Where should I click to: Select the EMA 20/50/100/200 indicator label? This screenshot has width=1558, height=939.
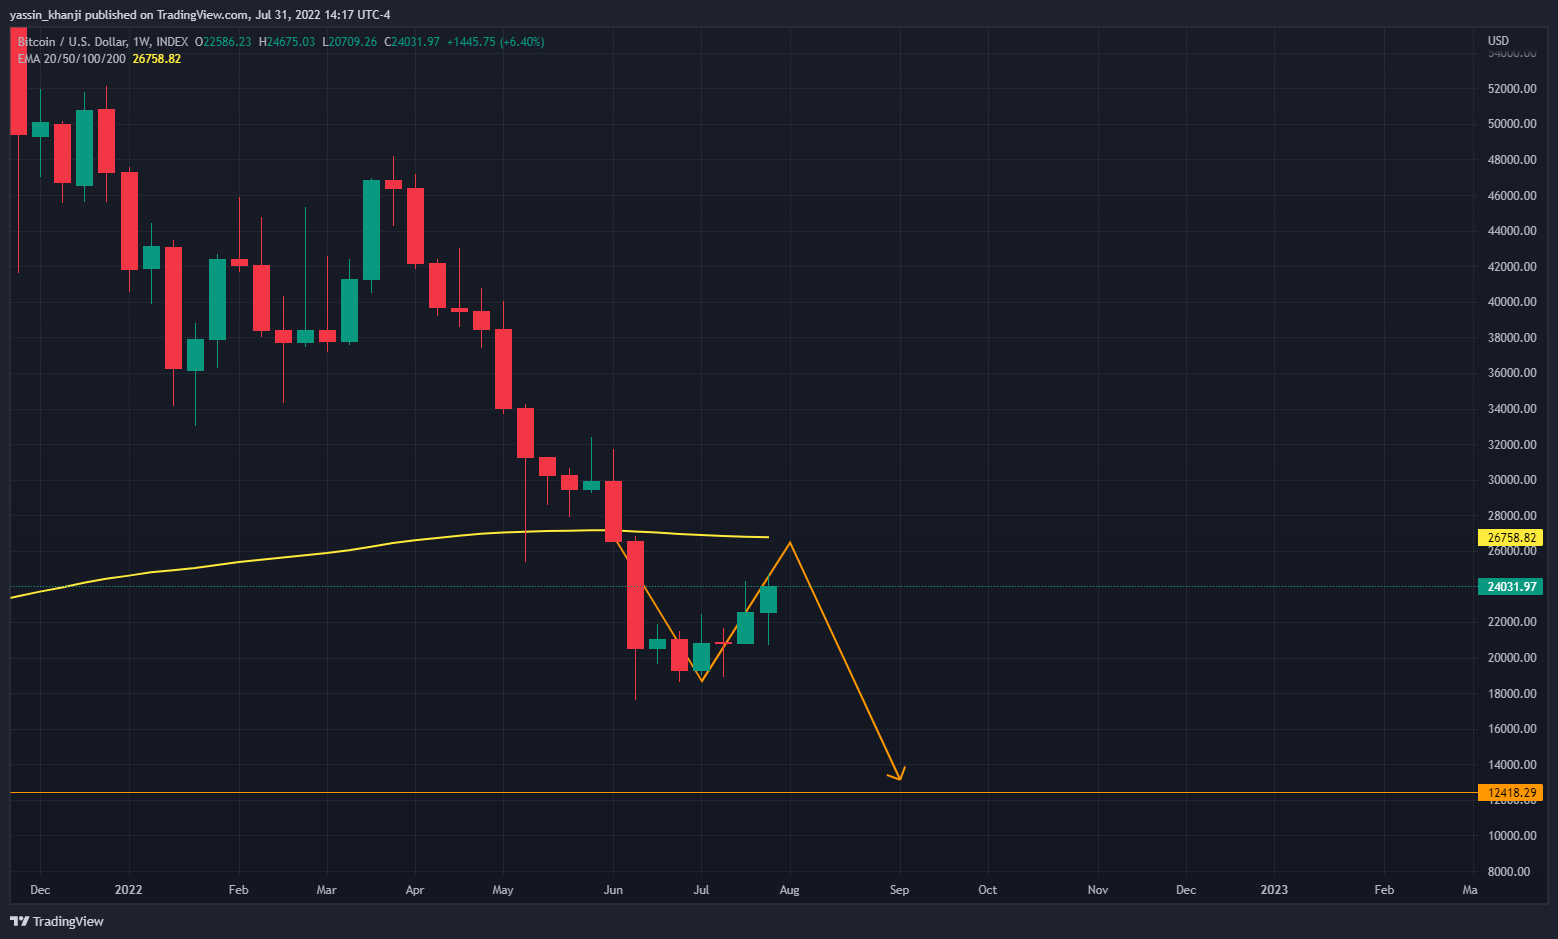pos(72,59)
